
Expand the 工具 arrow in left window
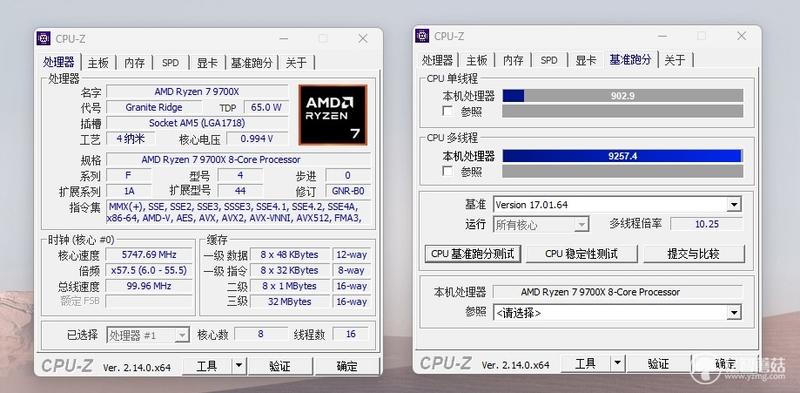click(238, 366)
